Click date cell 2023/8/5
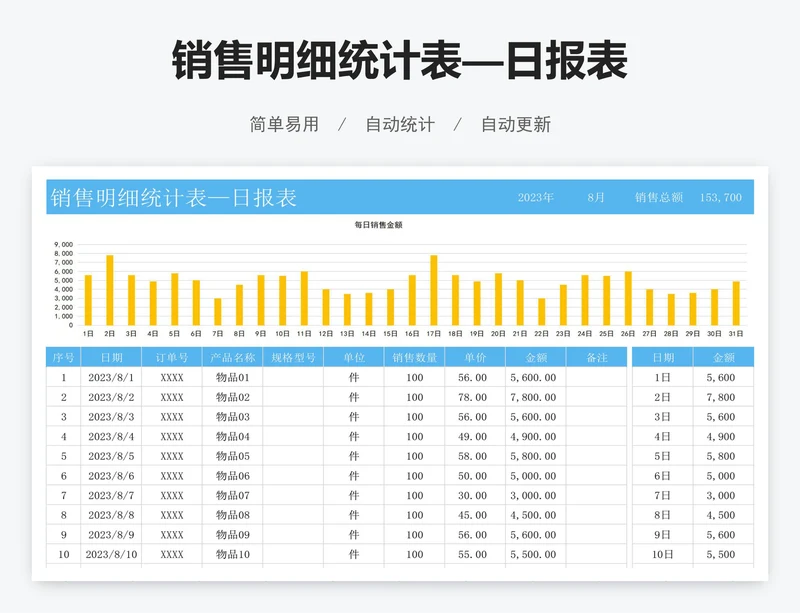The image size is (800, 613). pos(111,456)
